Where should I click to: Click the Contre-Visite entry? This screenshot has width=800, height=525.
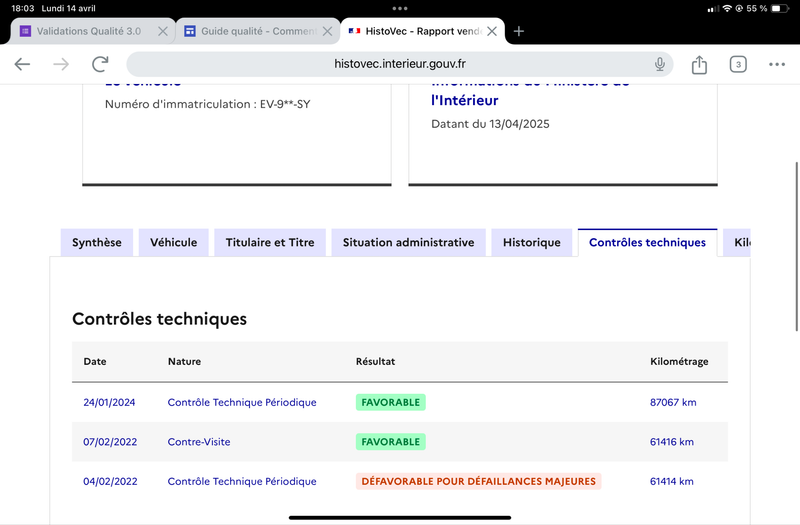coord(199,442)
